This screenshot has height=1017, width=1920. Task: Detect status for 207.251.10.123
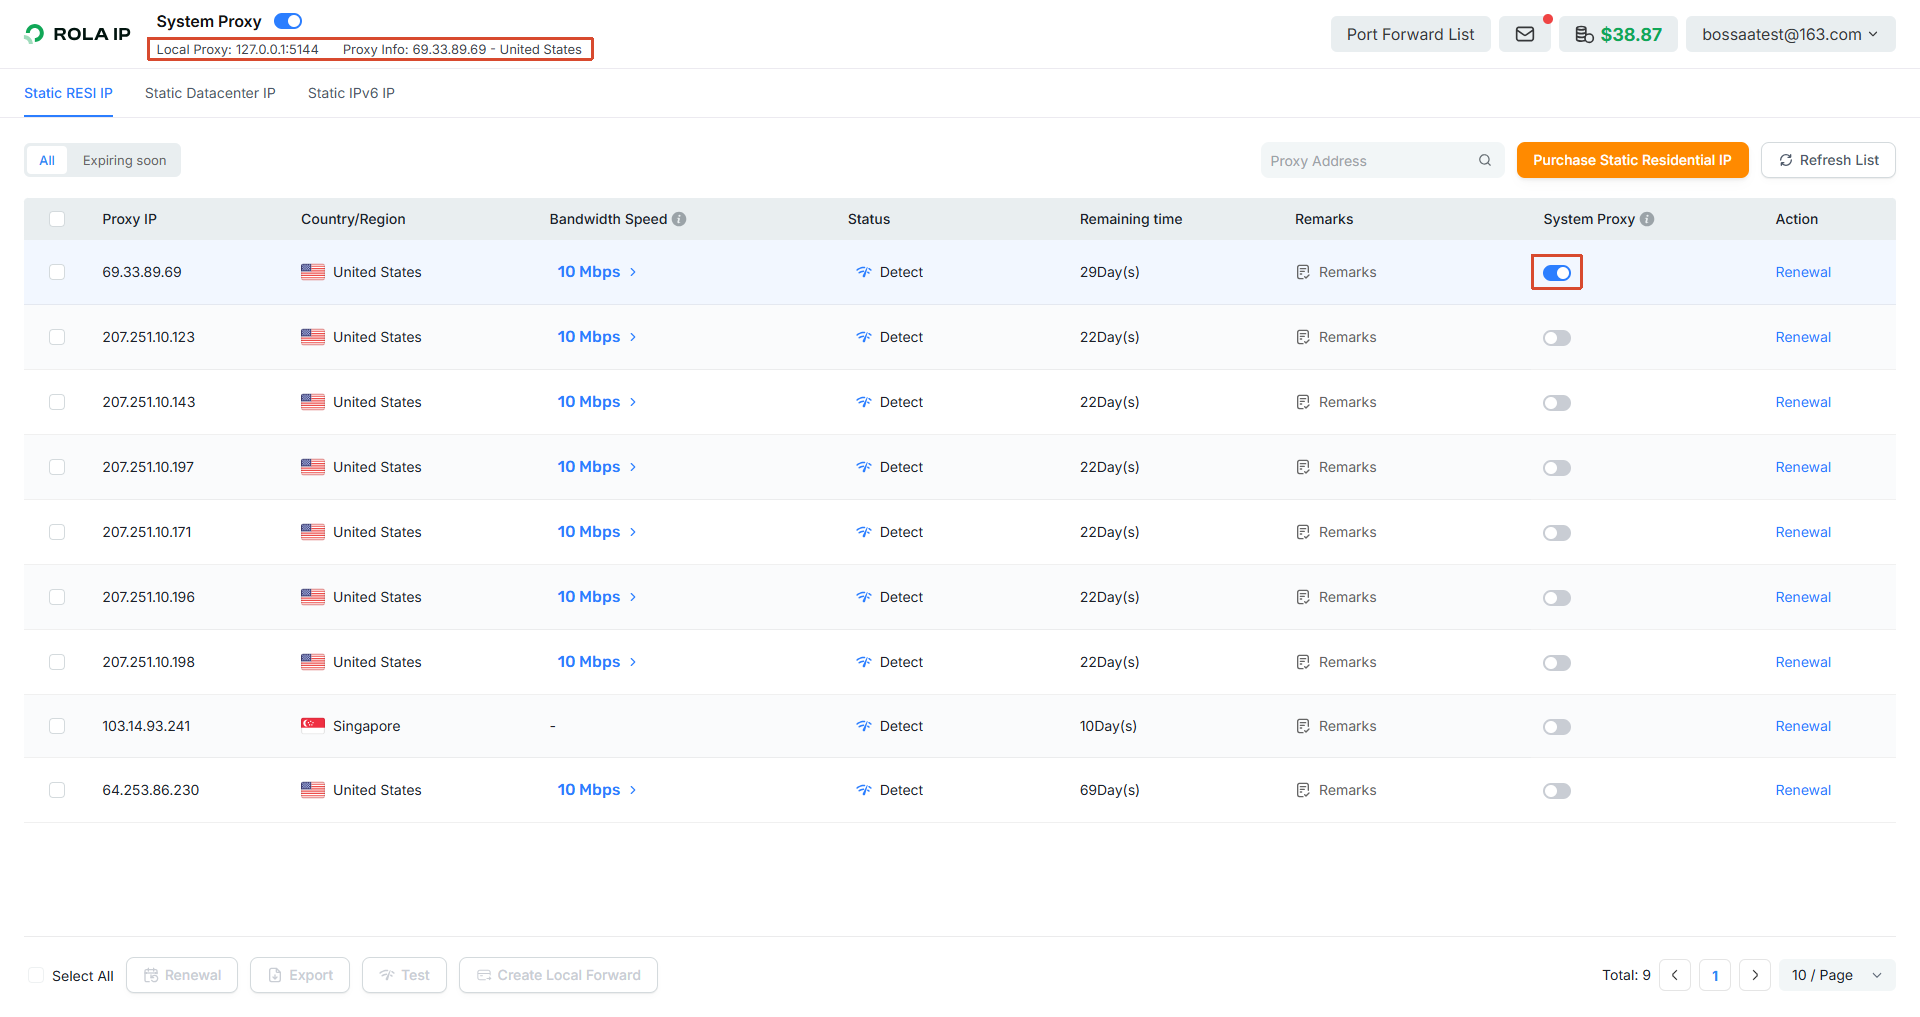coord(890,337)
